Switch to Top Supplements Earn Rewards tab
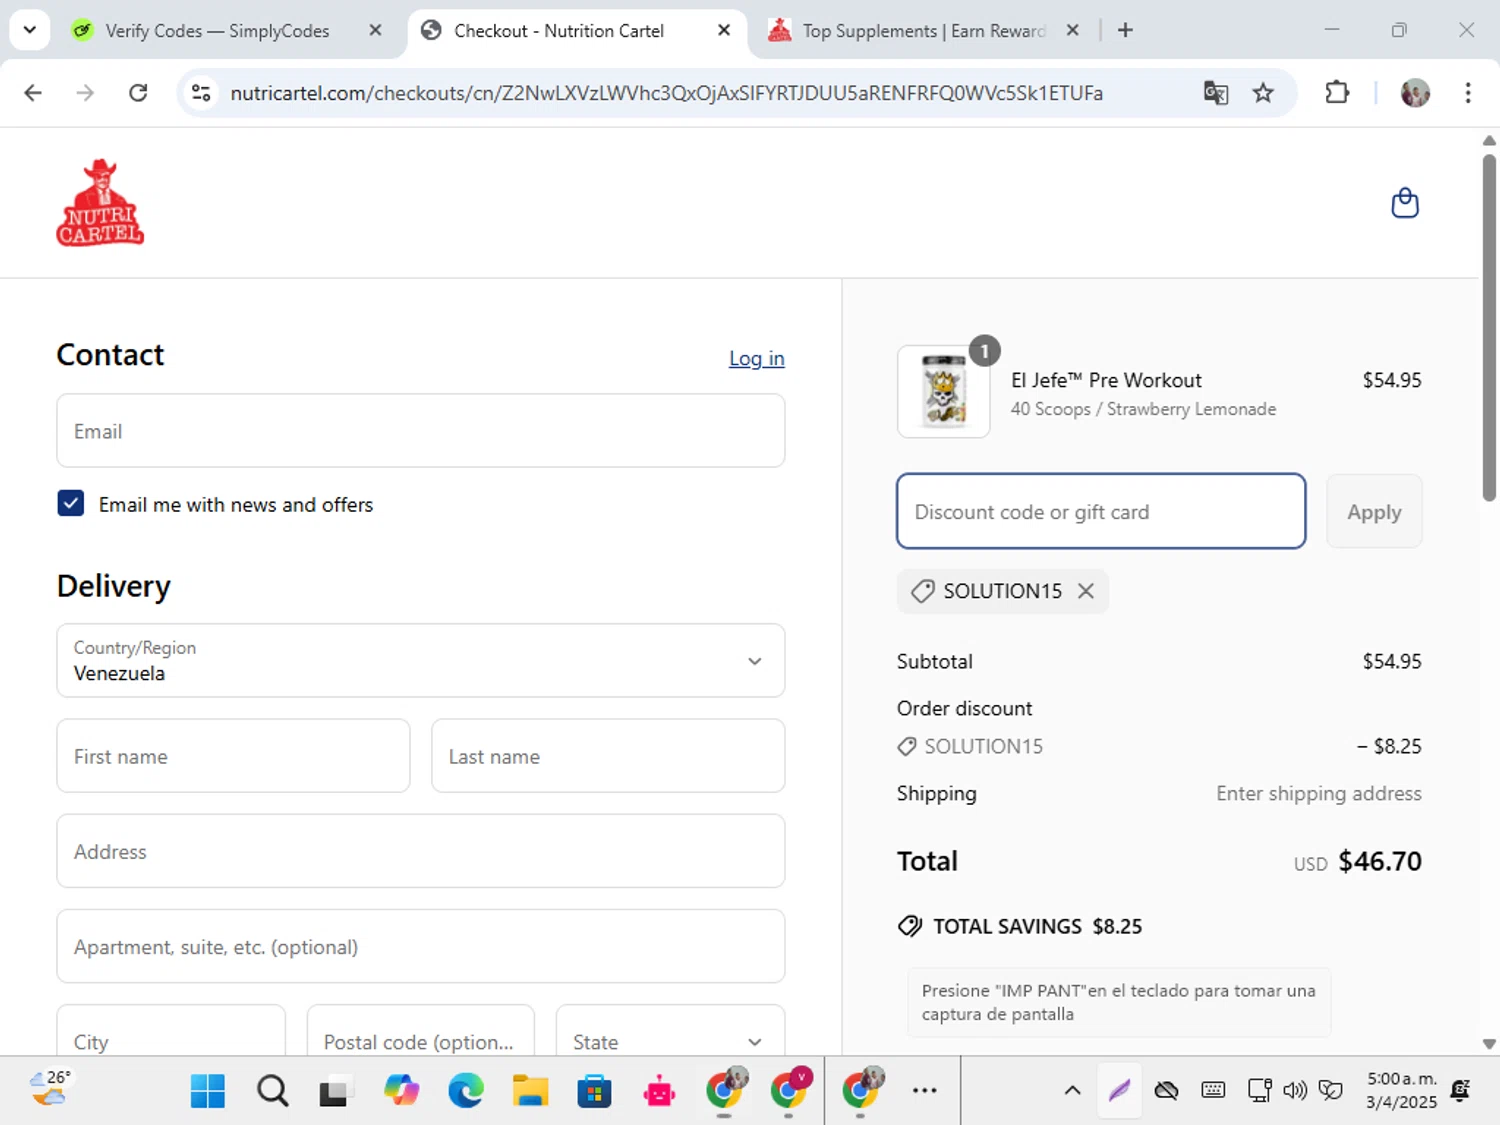The height and width of the screenshot is (1125, 1500). click(x=925, y=30)
